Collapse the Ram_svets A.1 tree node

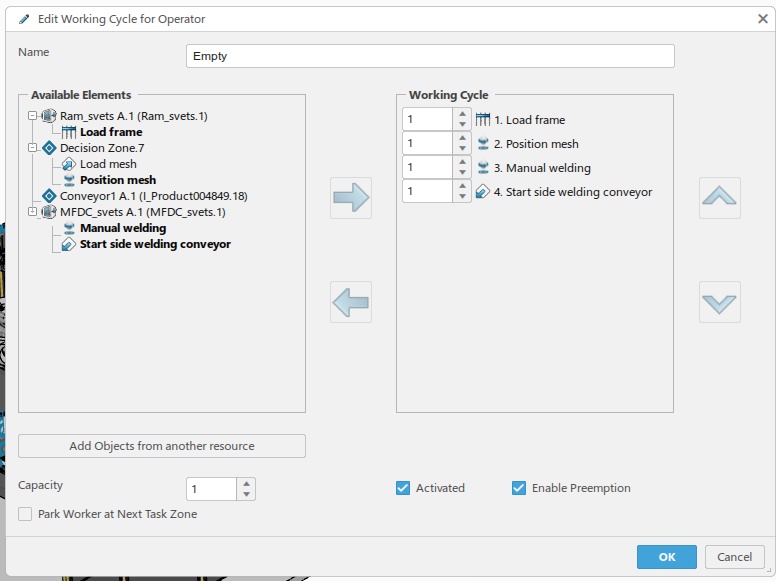click(x=33, y=116)
